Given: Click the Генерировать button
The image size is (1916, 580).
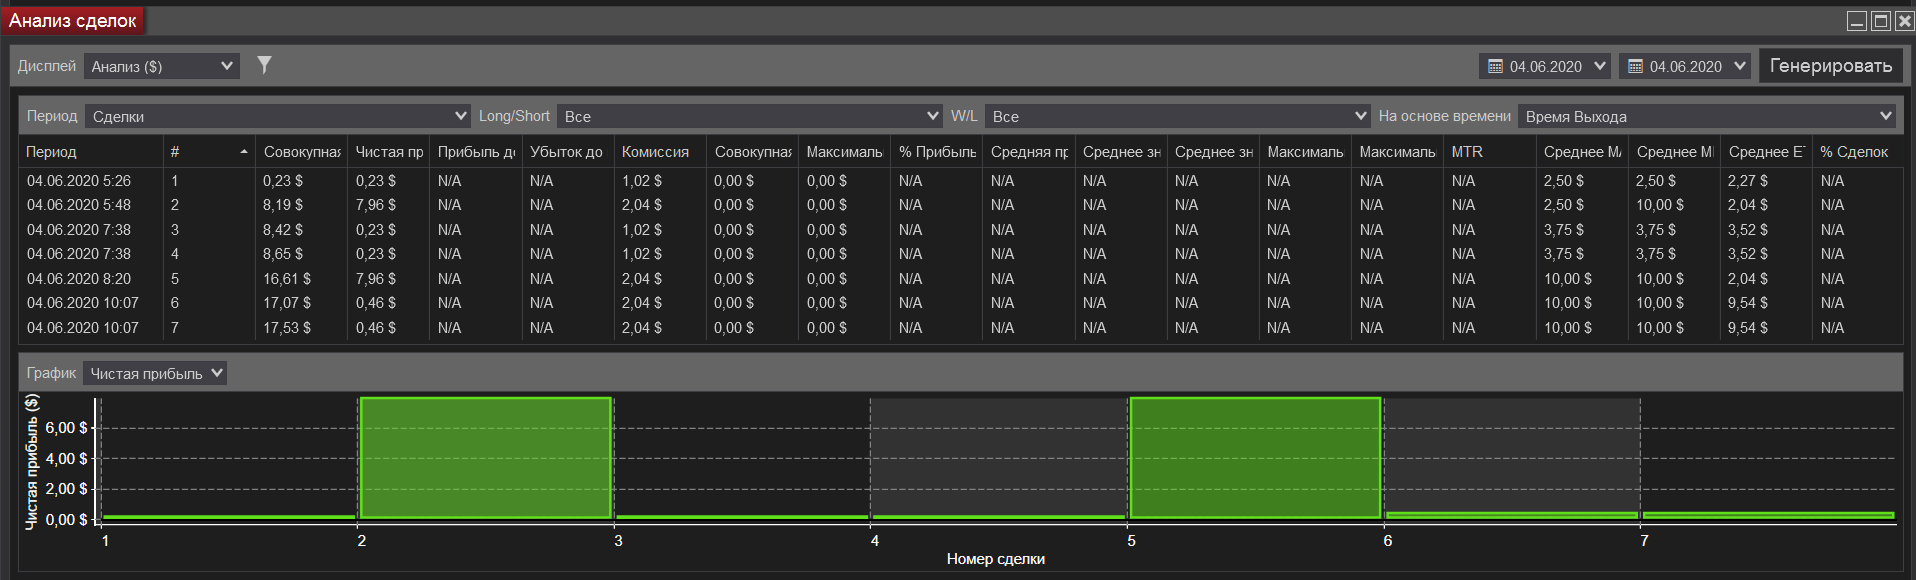Looking at the screenshot, I should click(x=1831, y=66).
